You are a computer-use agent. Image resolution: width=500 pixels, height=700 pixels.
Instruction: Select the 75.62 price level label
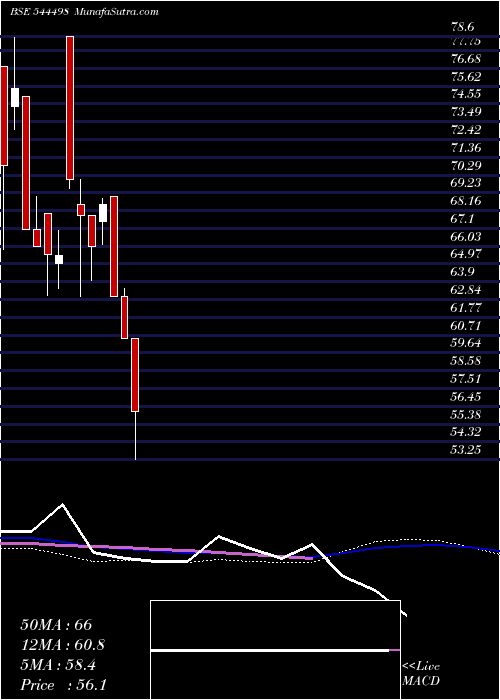(466, 77)
